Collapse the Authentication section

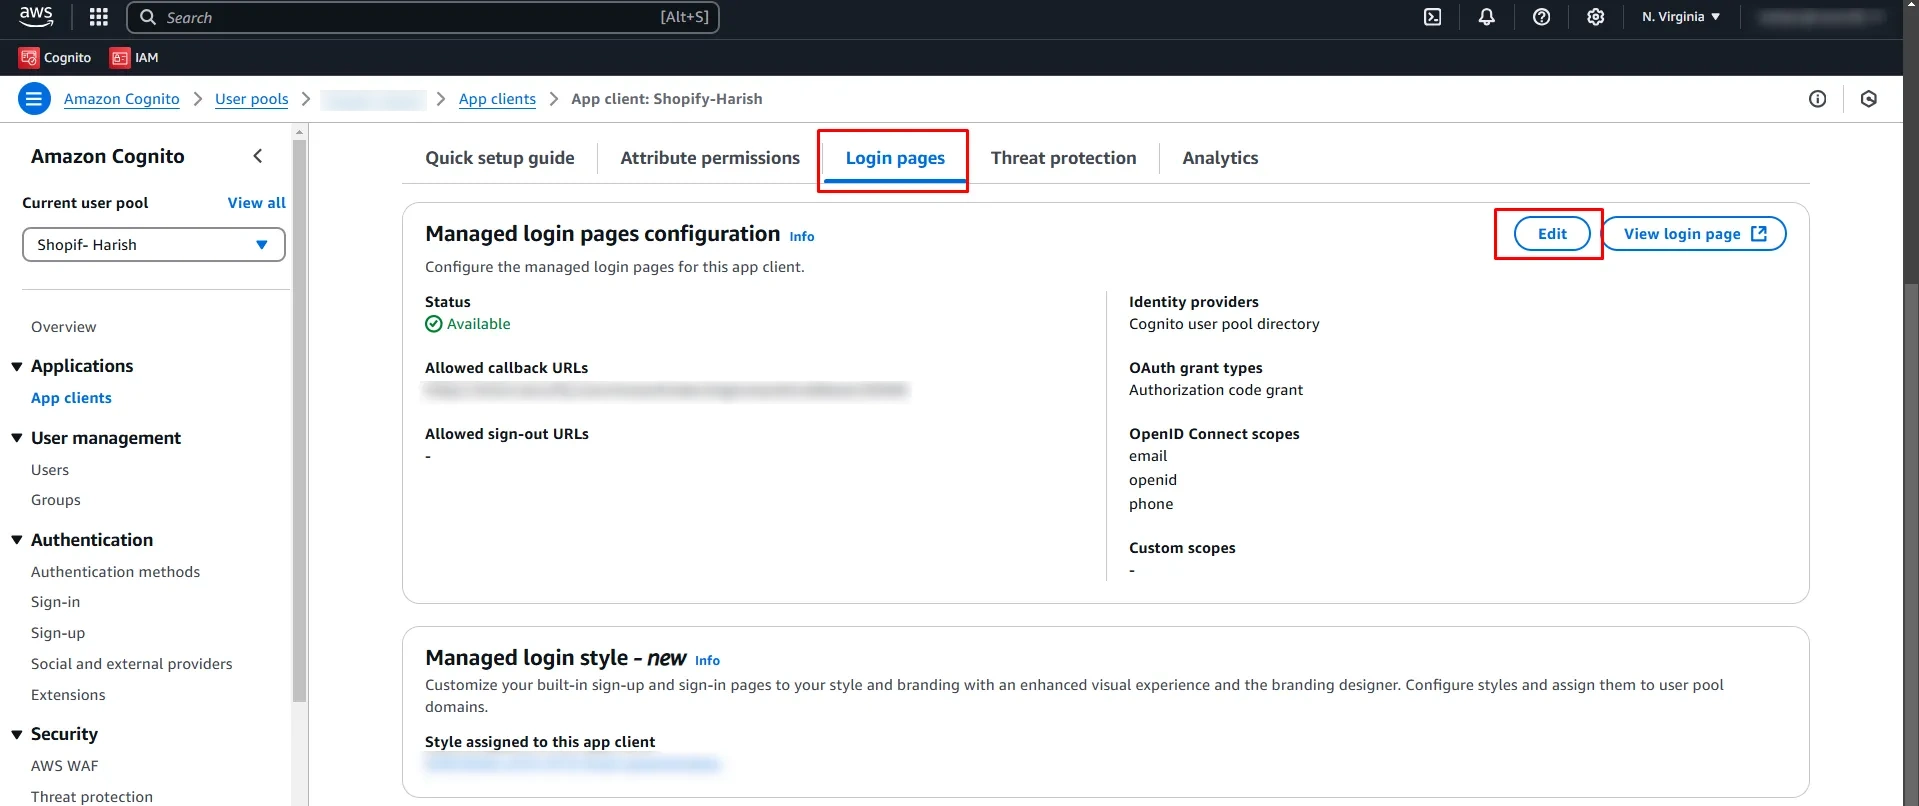point(17,540)
